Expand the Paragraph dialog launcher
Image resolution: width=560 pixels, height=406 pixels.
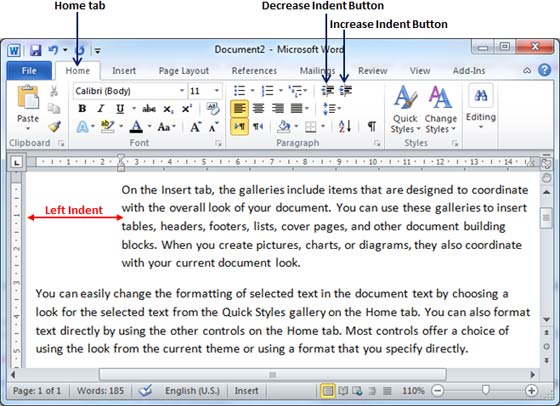coord(377,143)
